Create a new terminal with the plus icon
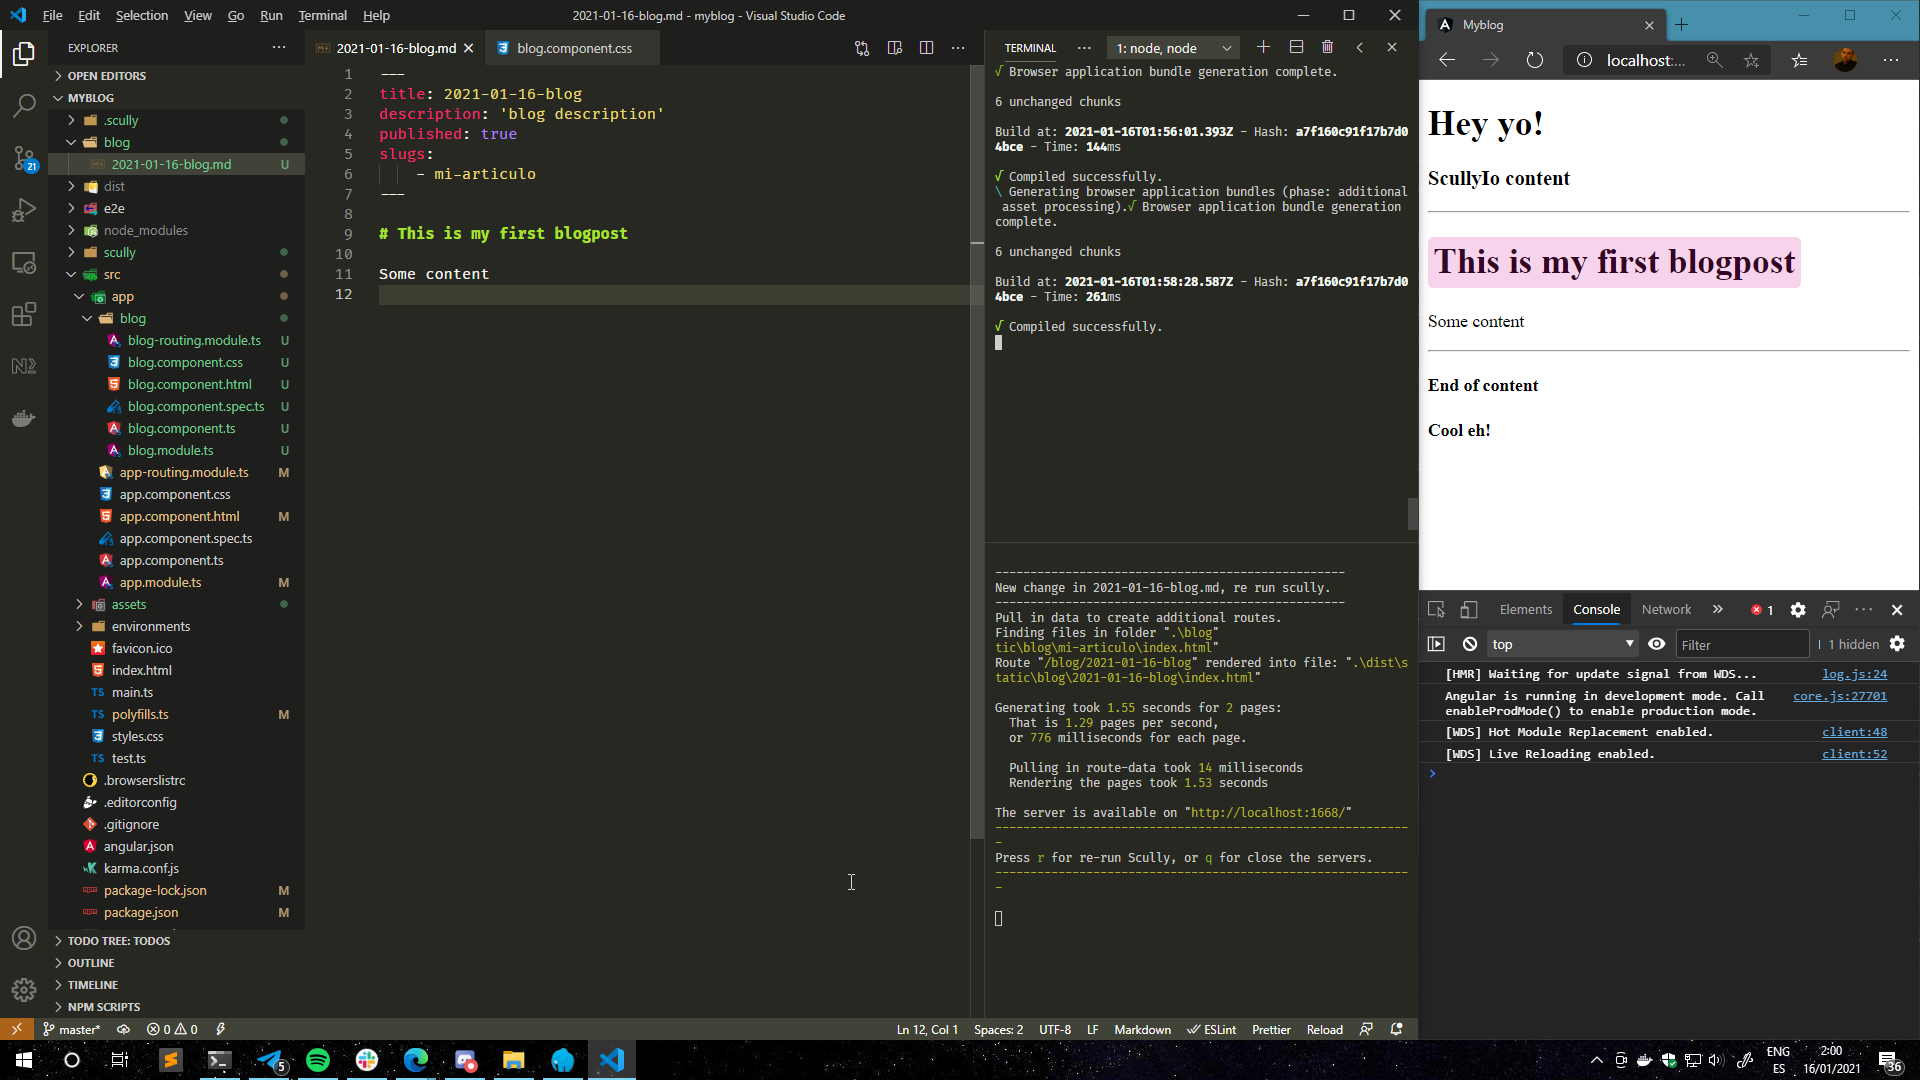Viewport: 1920px width, 1080px height. tap(1263, 47)
